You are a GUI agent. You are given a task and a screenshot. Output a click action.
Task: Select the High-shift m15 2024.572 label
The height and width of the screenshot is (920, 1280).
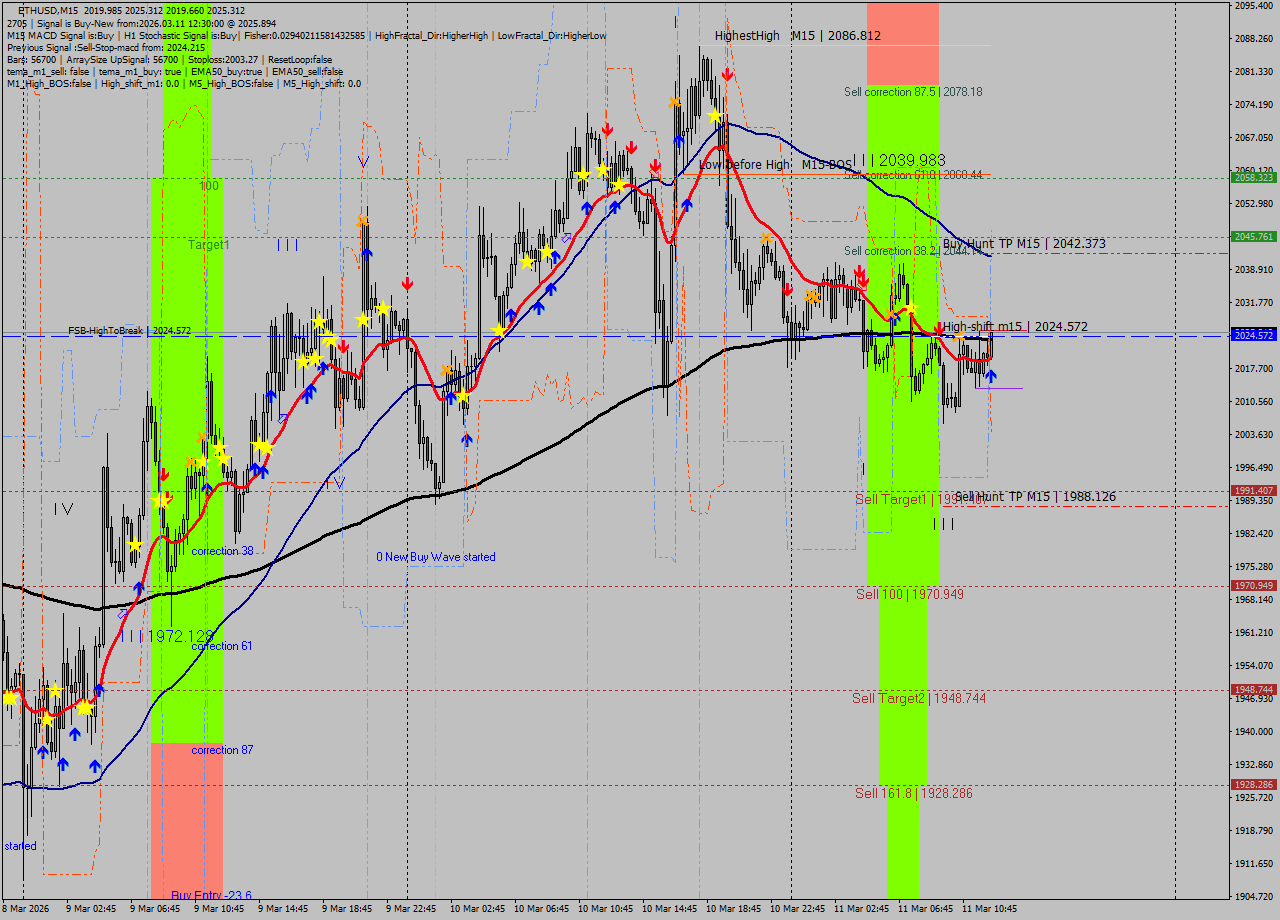point(1014,326)
